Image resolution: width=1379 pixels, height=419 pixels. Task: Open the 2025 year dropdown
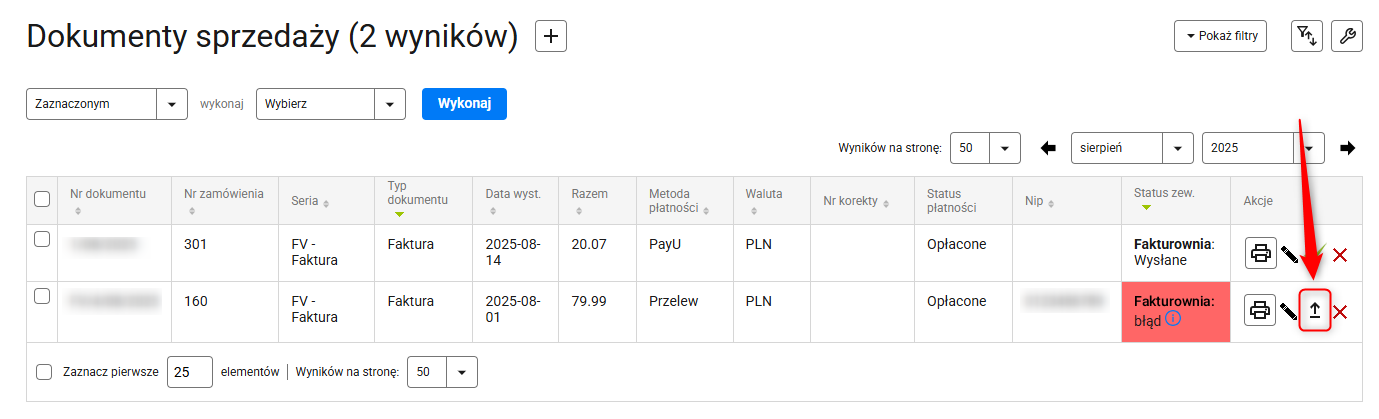(x=1263, y=148)
